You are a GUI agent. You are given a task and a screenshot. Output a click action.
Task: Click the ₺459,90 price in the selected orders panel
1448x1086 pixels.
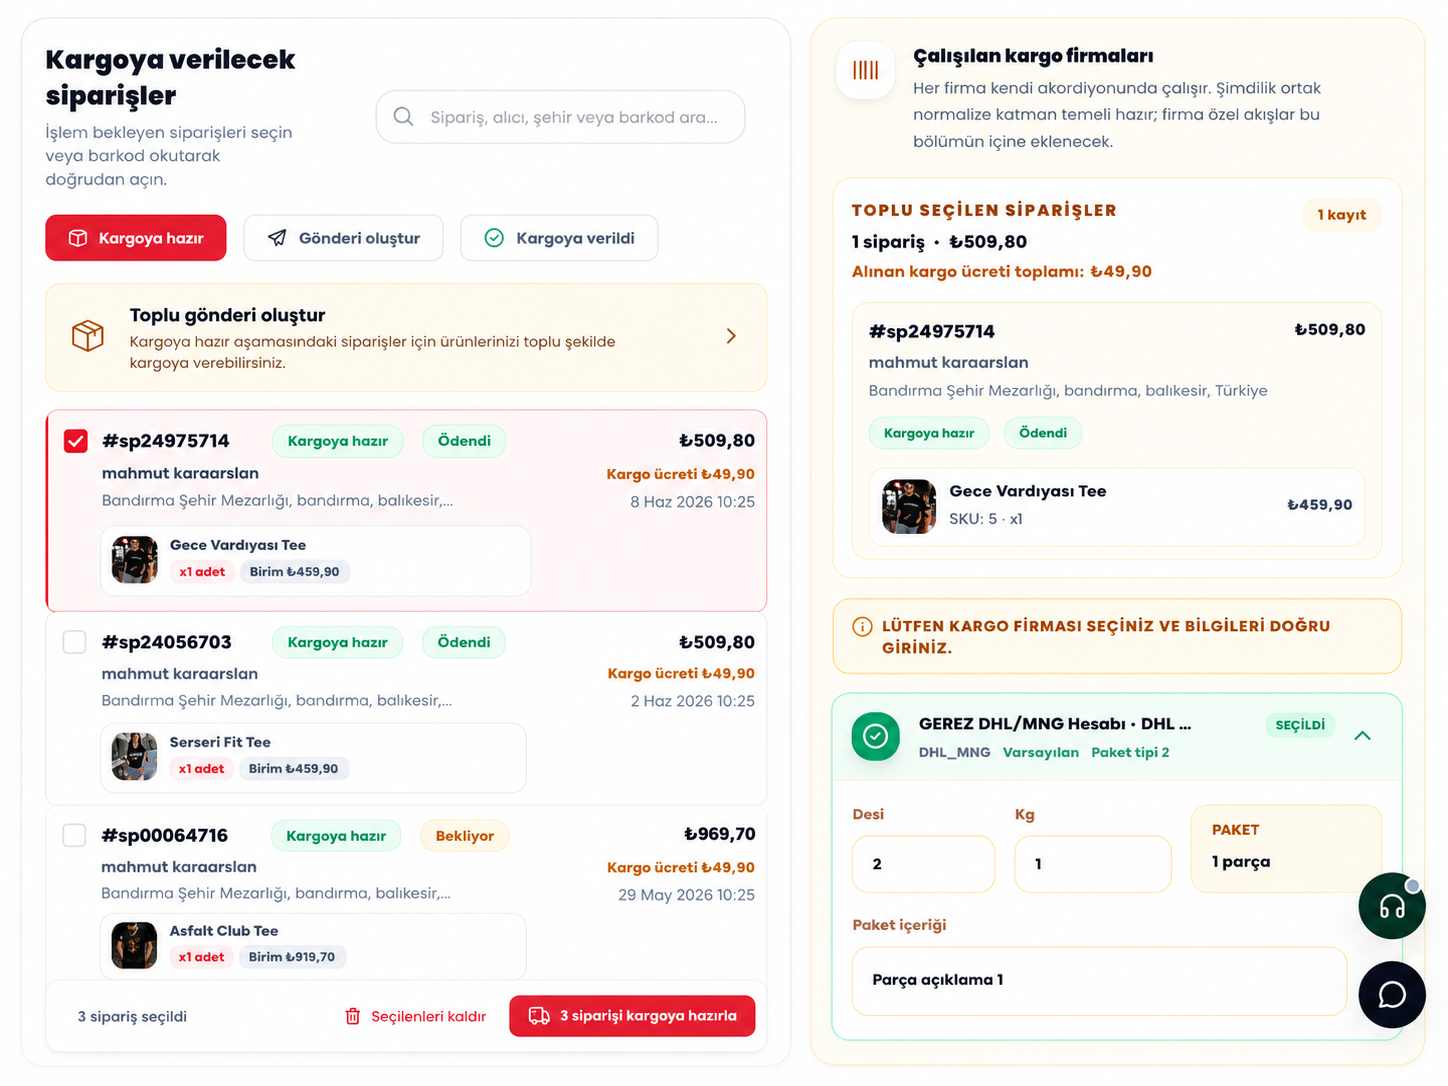tap(1320, 505)
